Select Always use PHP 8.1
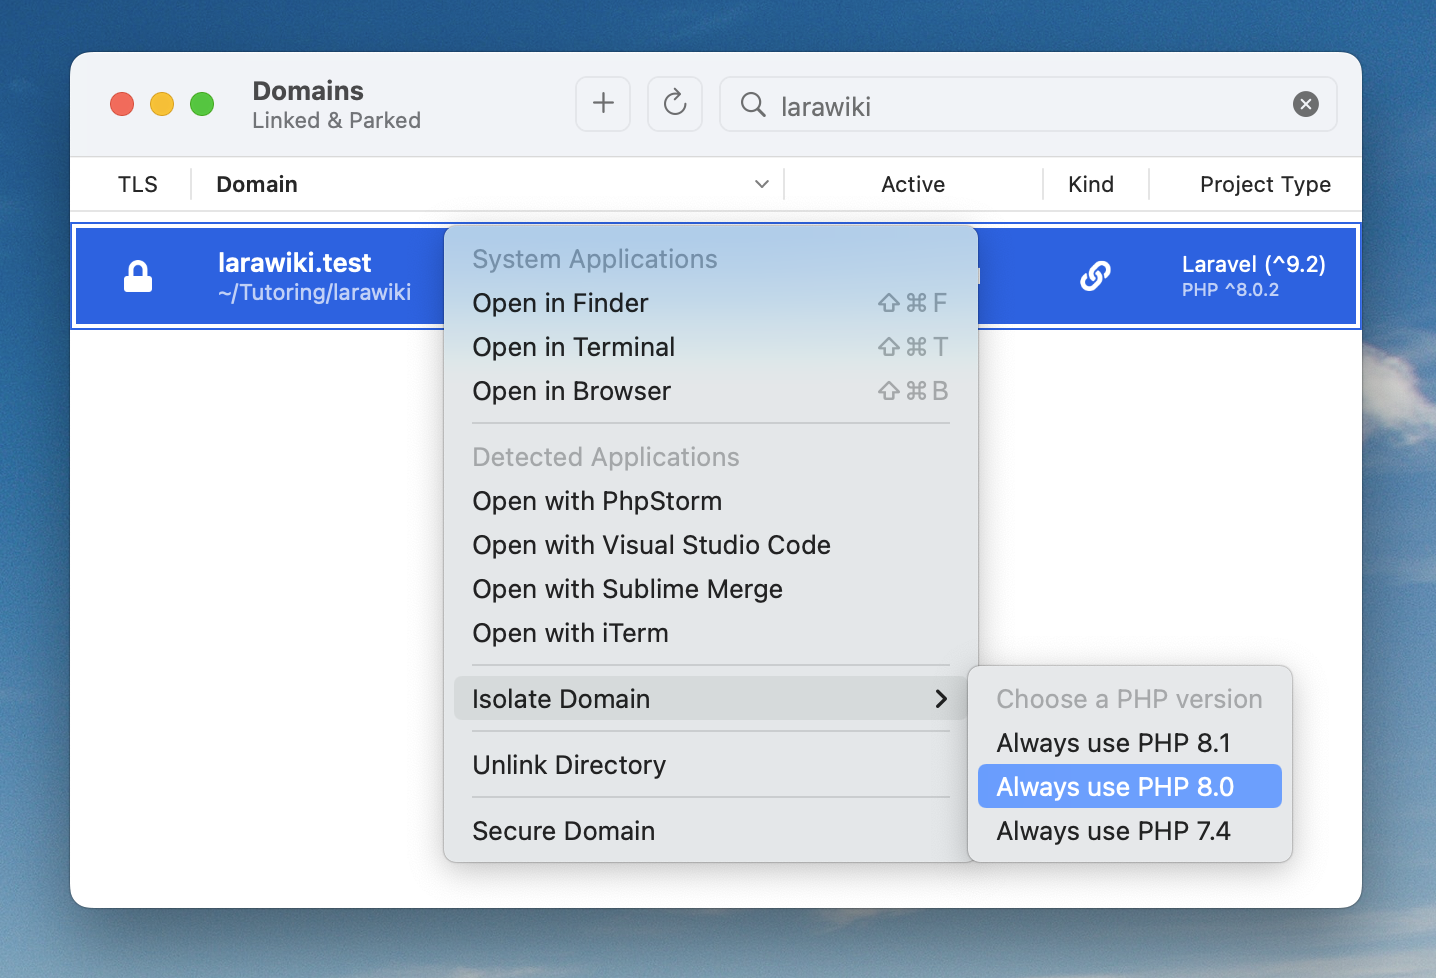 pyautogui.click(x=1130, y=743)
